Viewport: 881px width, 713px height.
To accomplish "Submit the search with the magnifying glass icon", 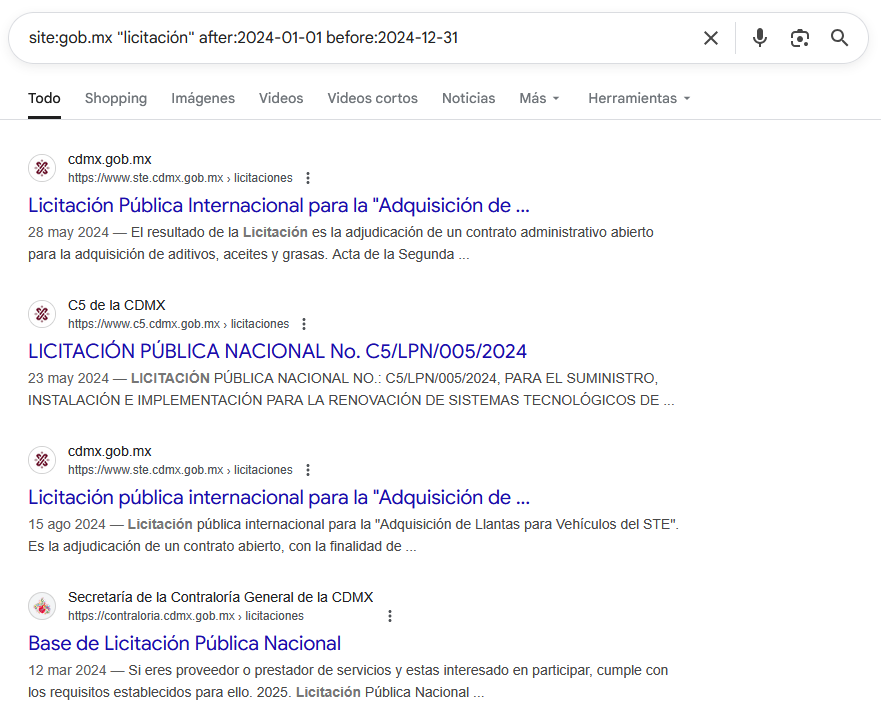I will [839, 38].
